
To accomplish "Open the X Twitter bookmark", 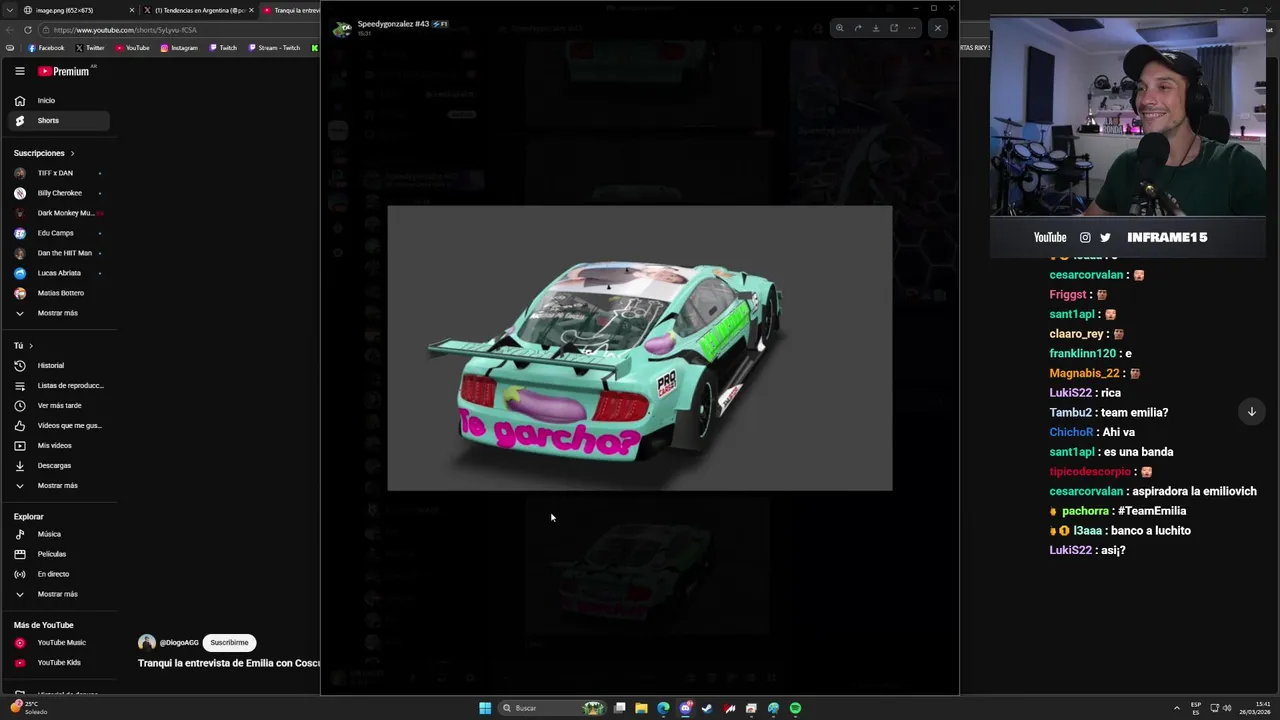I will point(90,48).
